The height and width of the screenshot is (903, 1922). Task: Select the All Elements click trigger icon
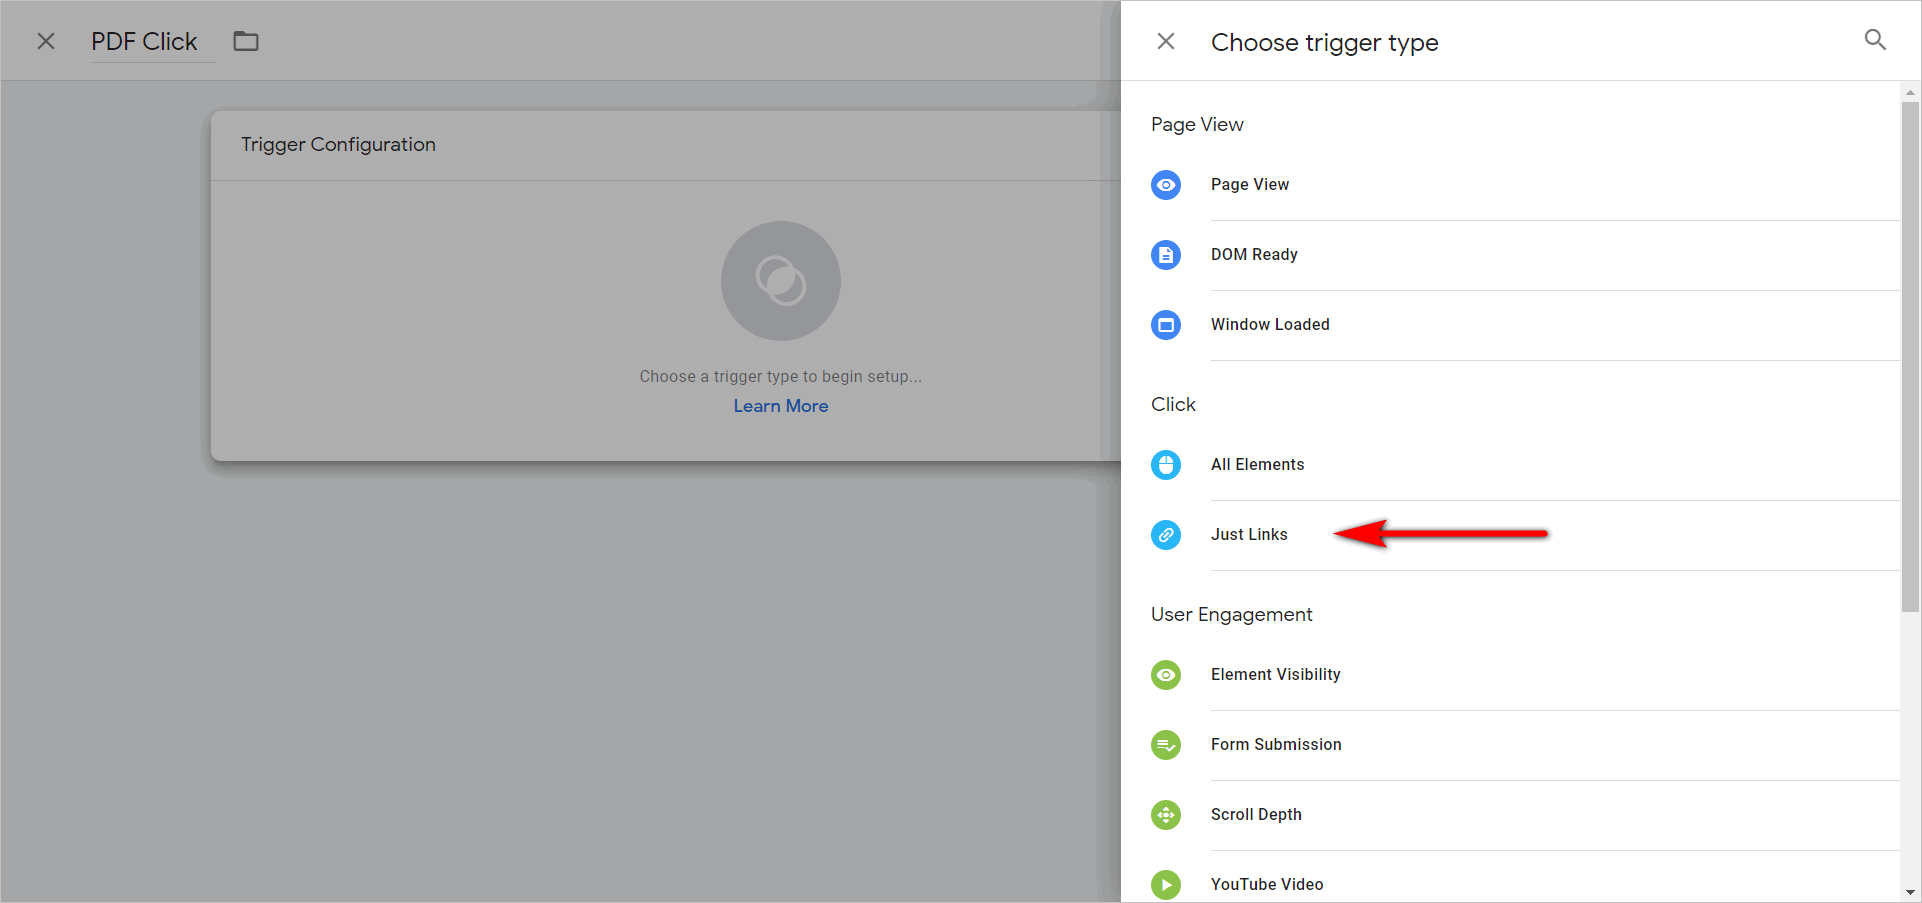click(x=1166, y=464)
